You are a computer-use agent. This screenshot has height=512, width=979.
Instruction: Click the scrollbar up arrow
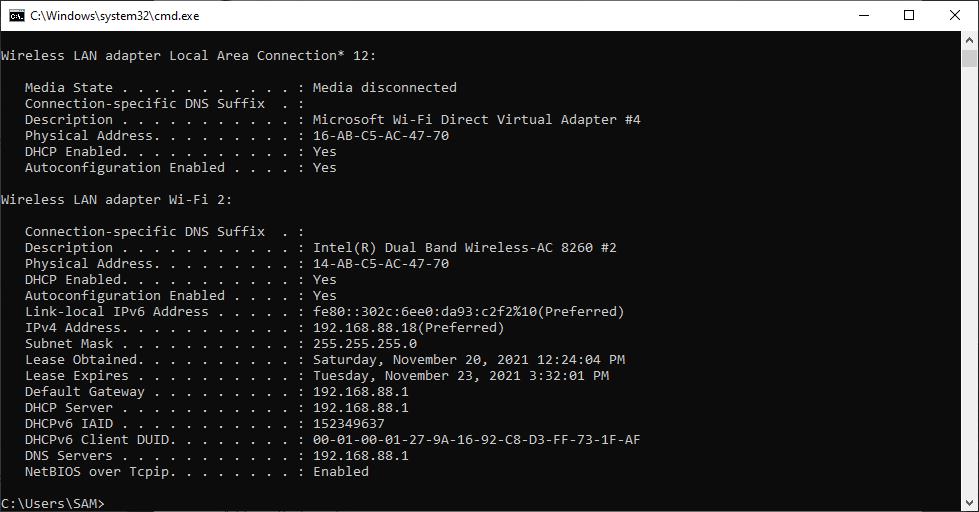(x=970, y=40)
